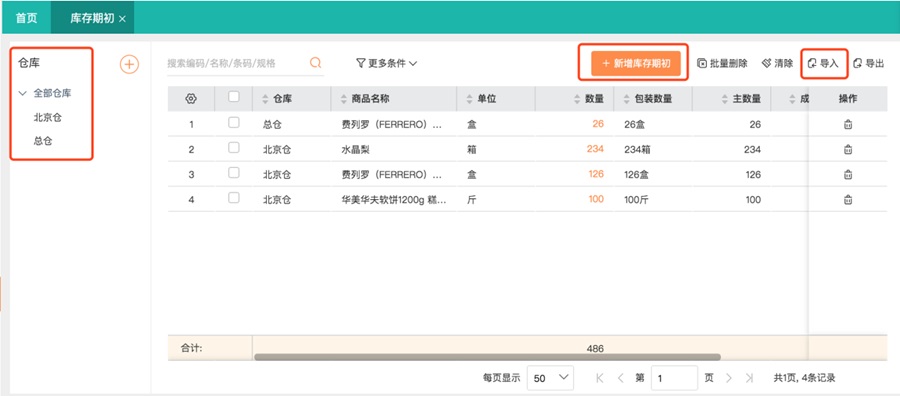The image size is (900, 396).
Task: Go to next page arrow
Action: [x=729, y=378]
